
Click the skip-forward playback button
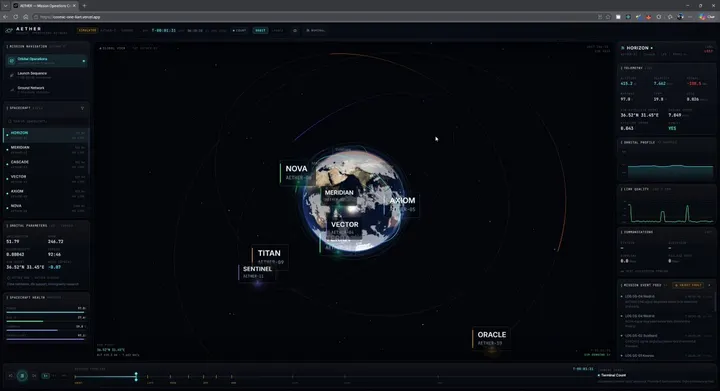(x=34, y=375)
